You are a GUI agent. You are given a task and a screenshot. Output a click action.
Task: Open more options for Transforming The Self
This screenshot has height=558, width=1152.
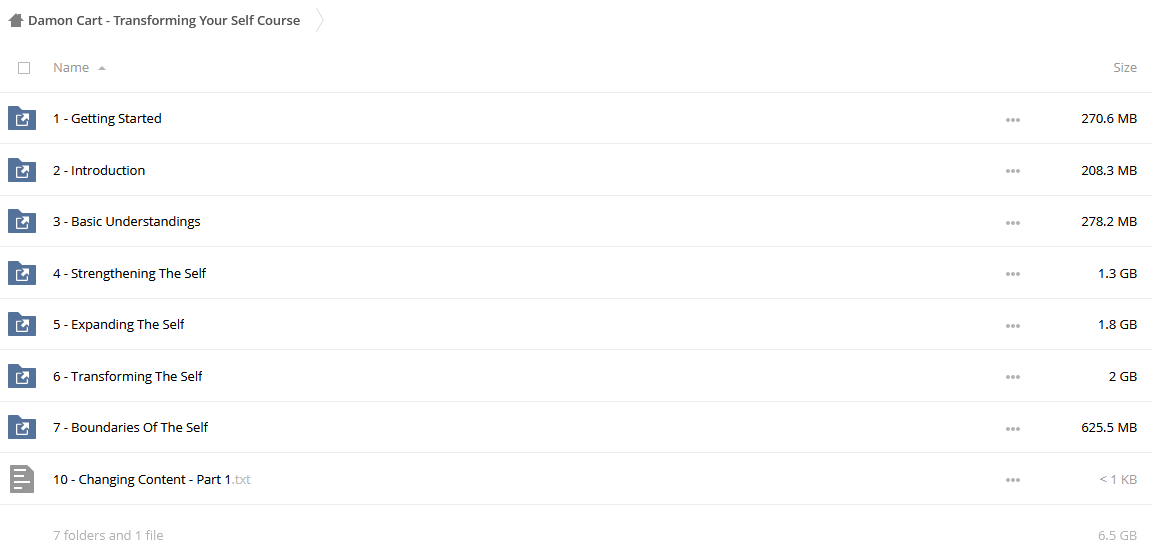click(1012, 377)
